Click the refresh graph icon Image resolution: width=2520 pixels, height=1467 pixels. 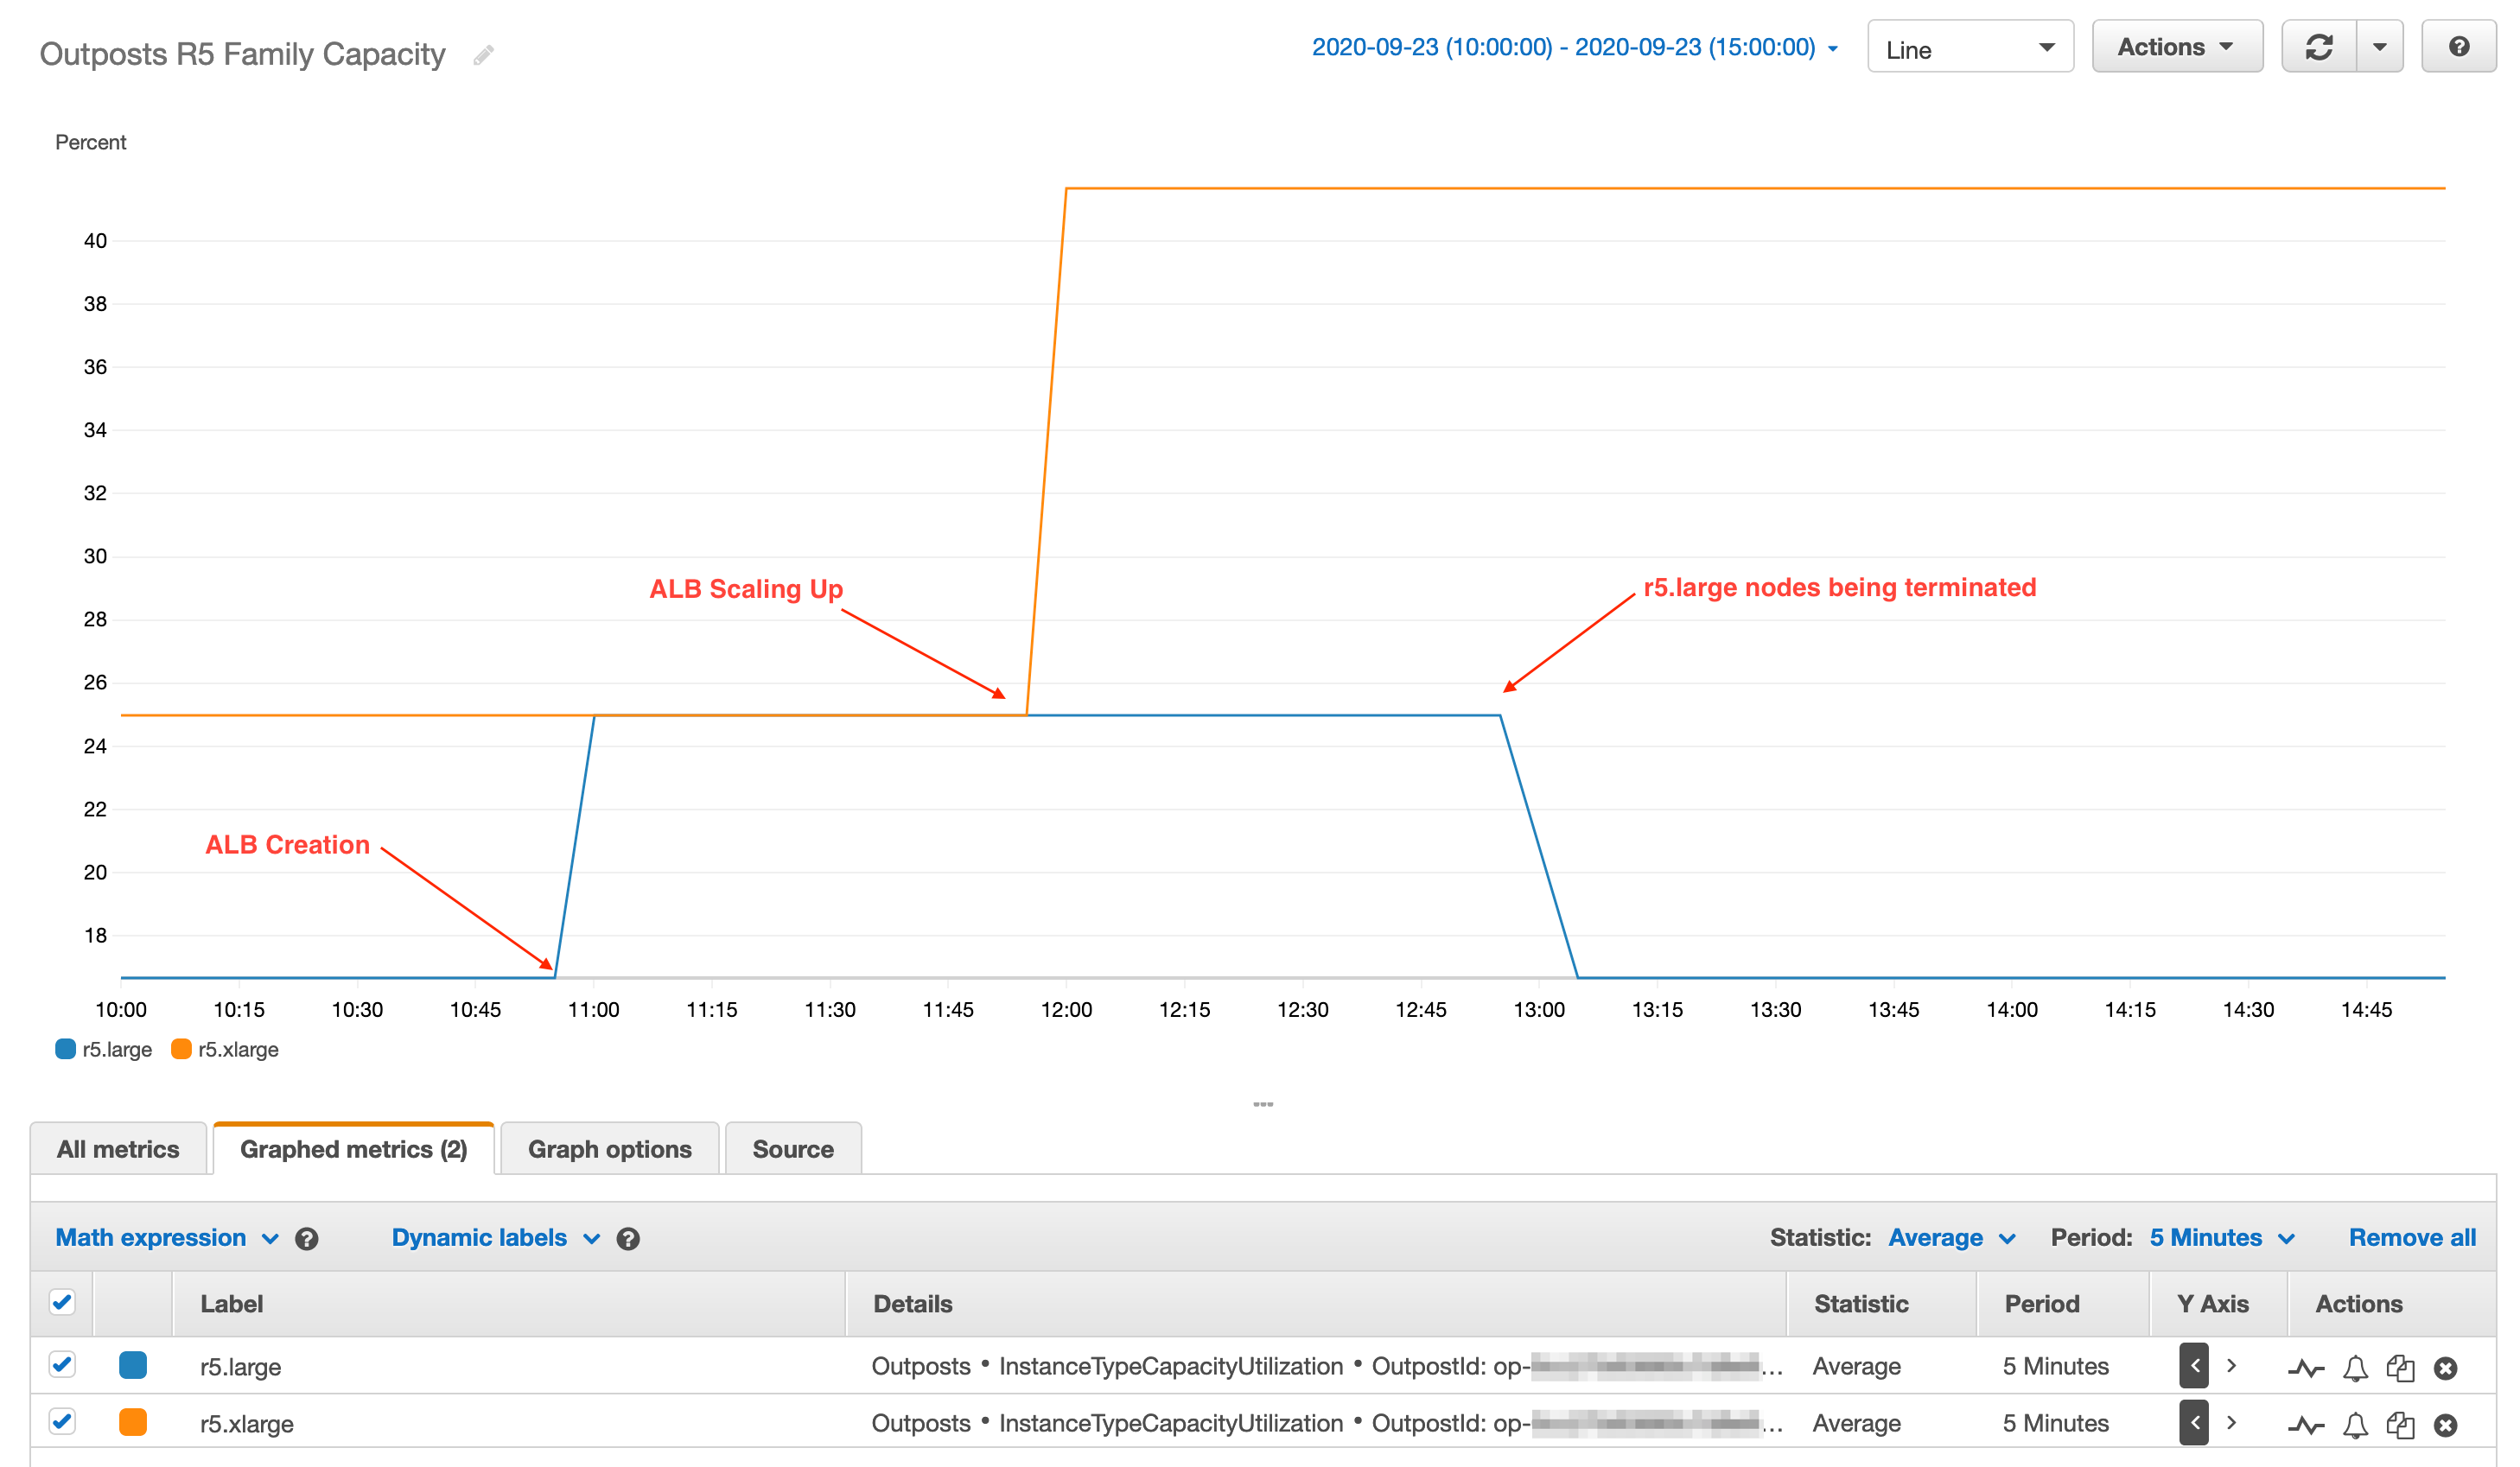pyautogui.click(x=2318, y=47)
